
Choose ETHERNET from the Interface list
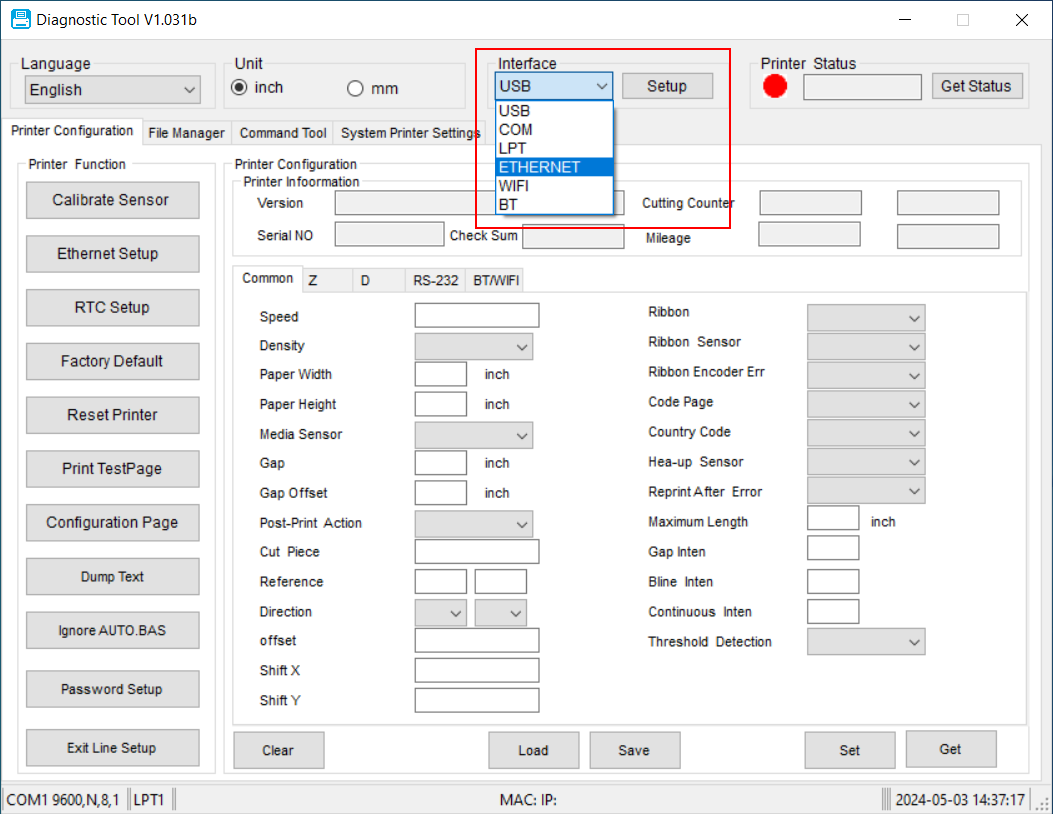[x=553, y=167]
